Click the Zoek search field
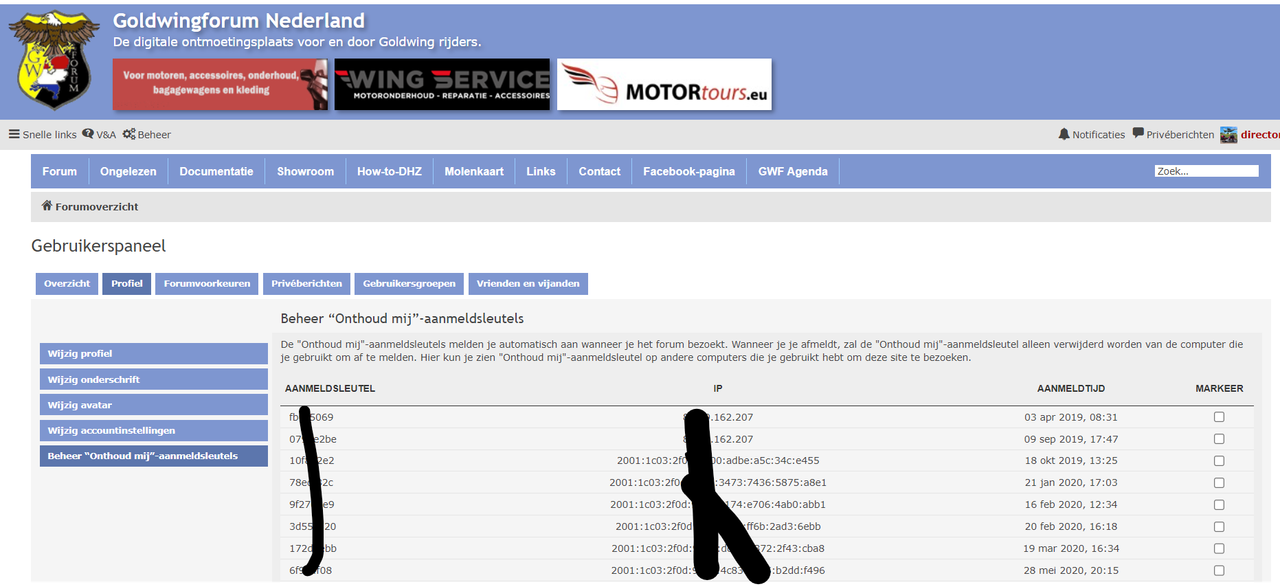Viewport: 1280px width, 585px height. [1206, 171]
